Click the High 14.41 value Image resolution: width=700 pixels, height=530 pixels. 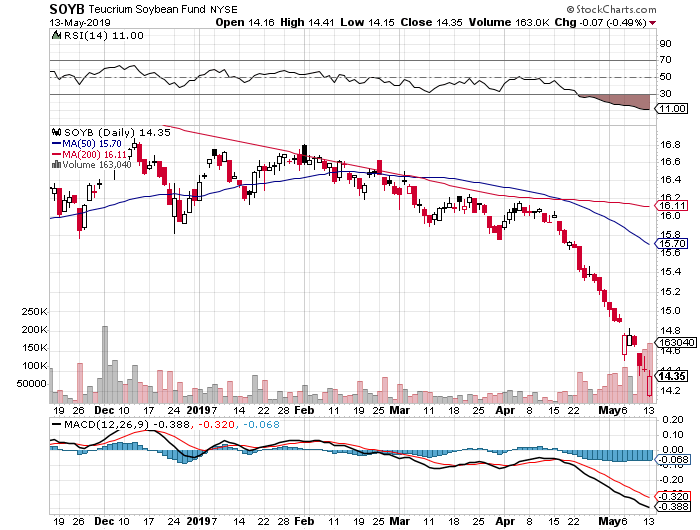click(x=307, y=22)
